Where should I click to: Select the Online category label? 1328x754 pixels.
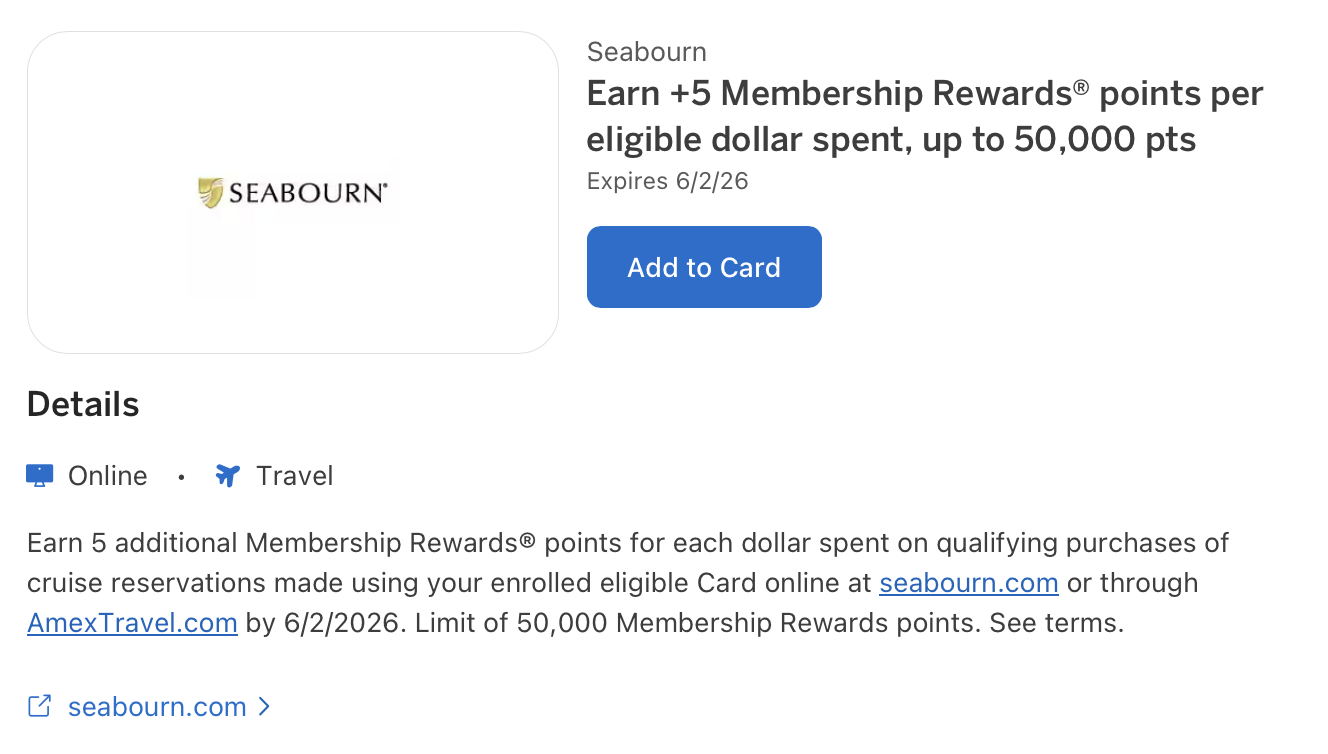pos(106,475)
